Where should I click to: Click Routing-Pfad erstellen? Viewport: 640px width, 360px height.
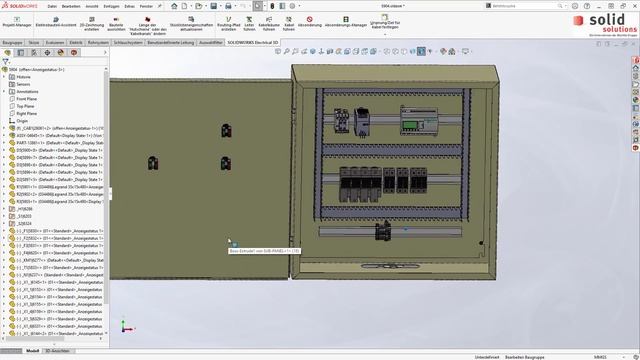(229, 24)
